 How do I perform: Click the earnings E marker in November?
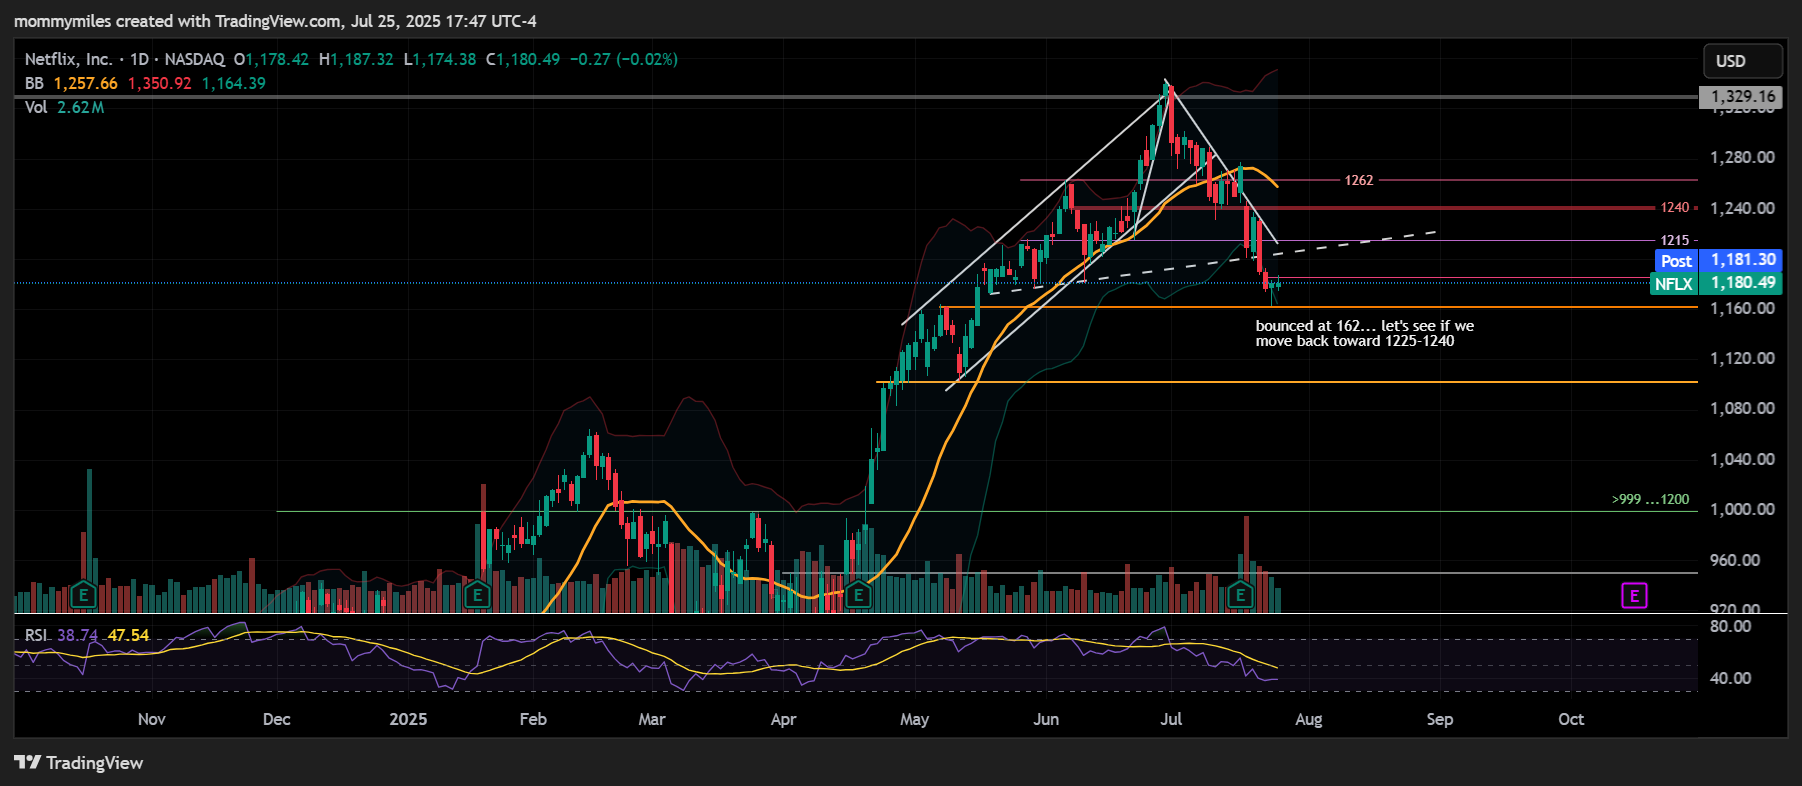(84, 596)
